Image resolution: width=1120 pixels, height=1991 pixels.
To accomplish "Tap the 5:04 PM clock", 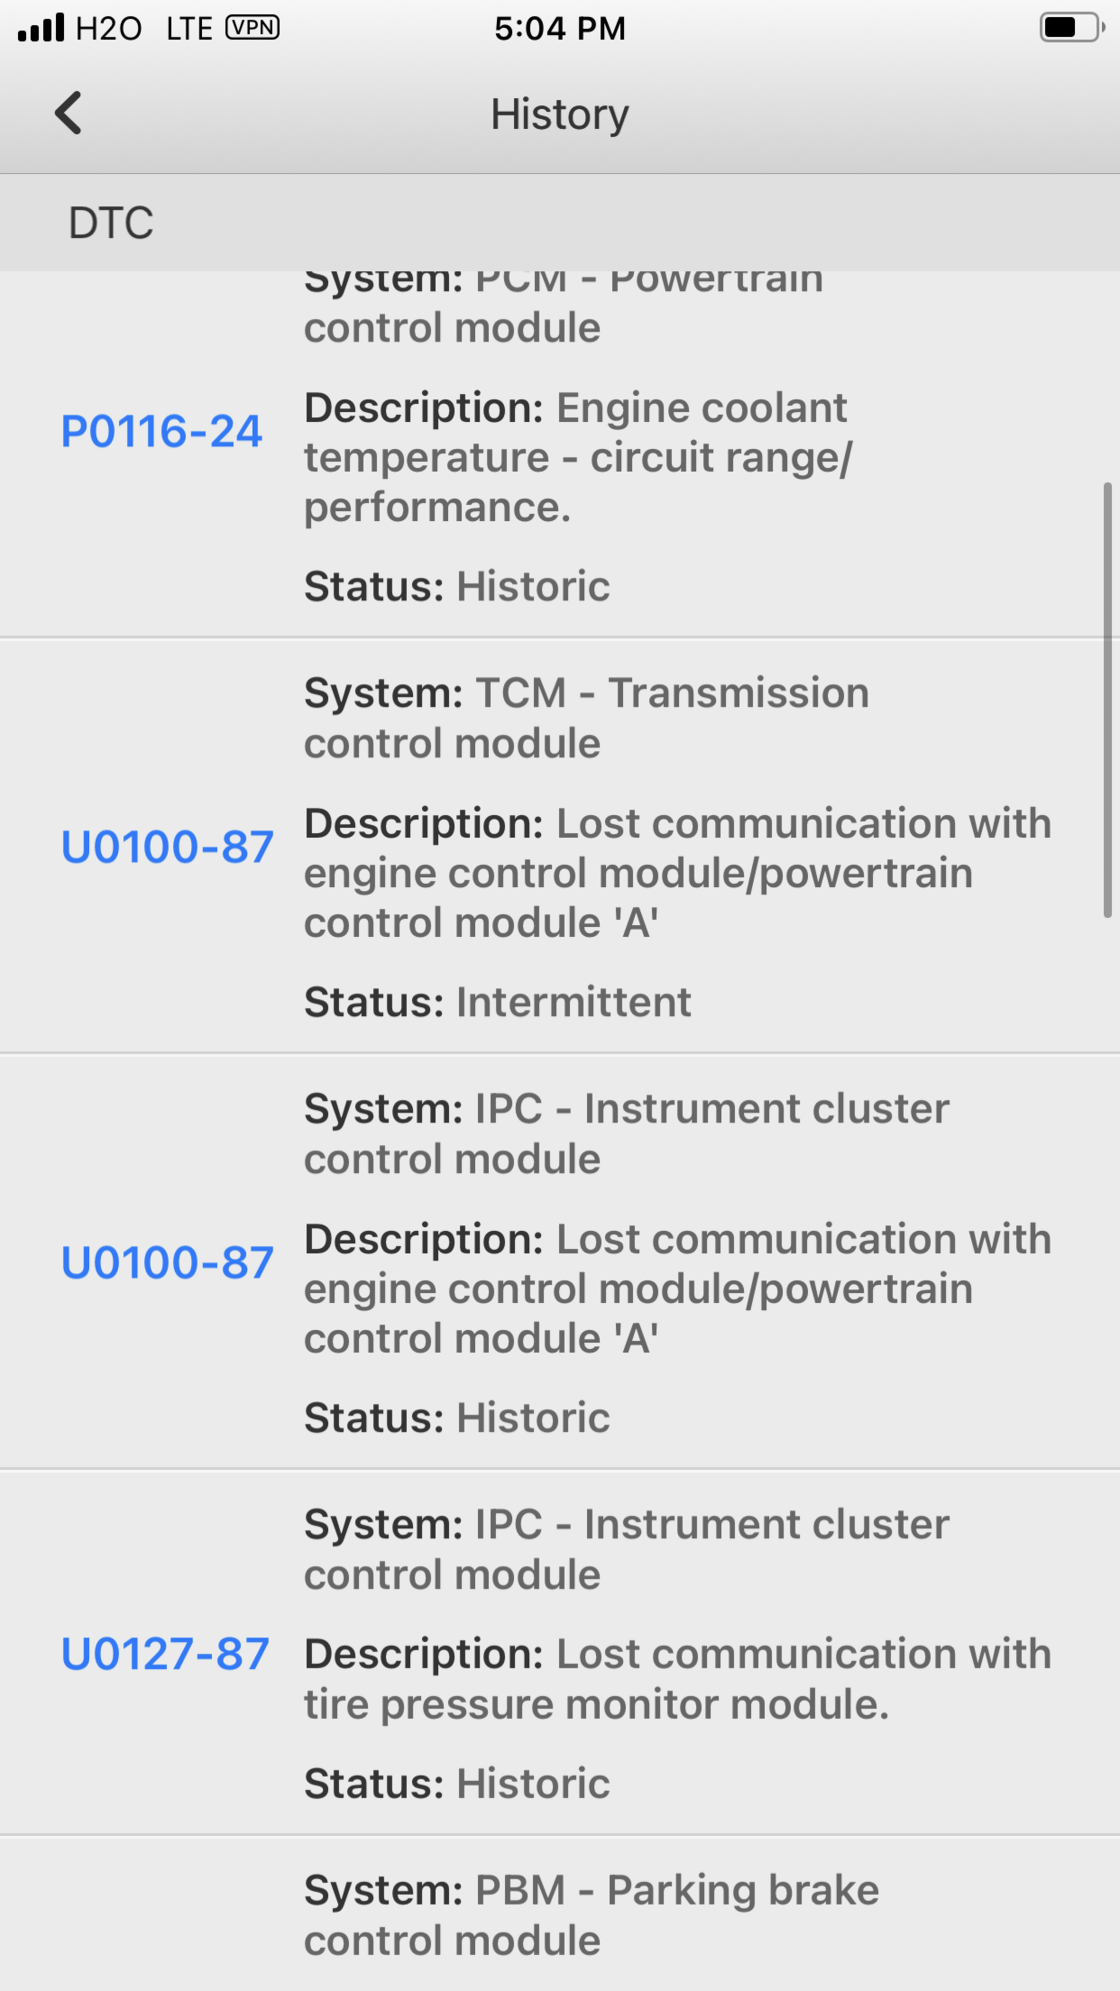I will [x=559, y=28].
